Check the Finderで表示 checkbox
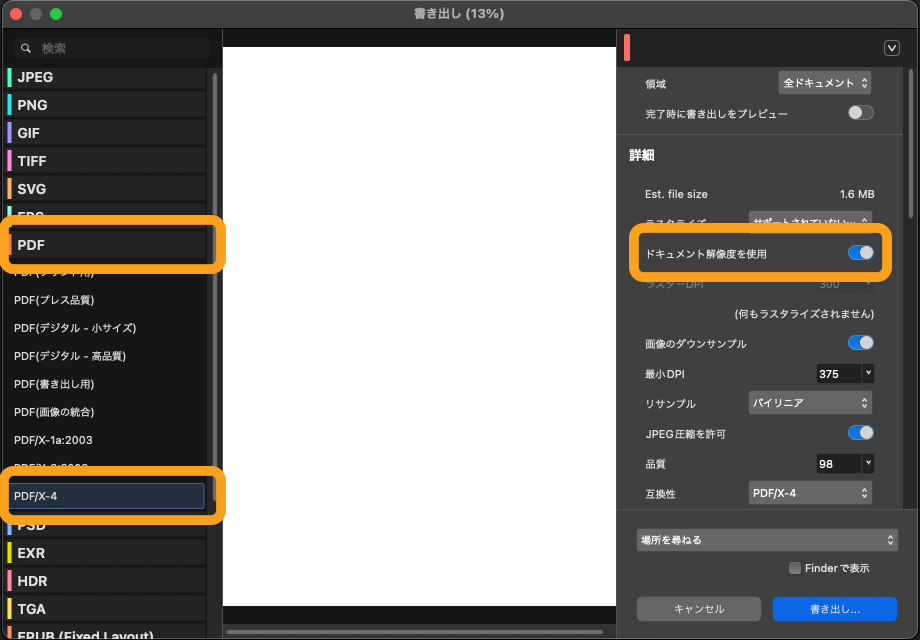 (x=795, y=568)
